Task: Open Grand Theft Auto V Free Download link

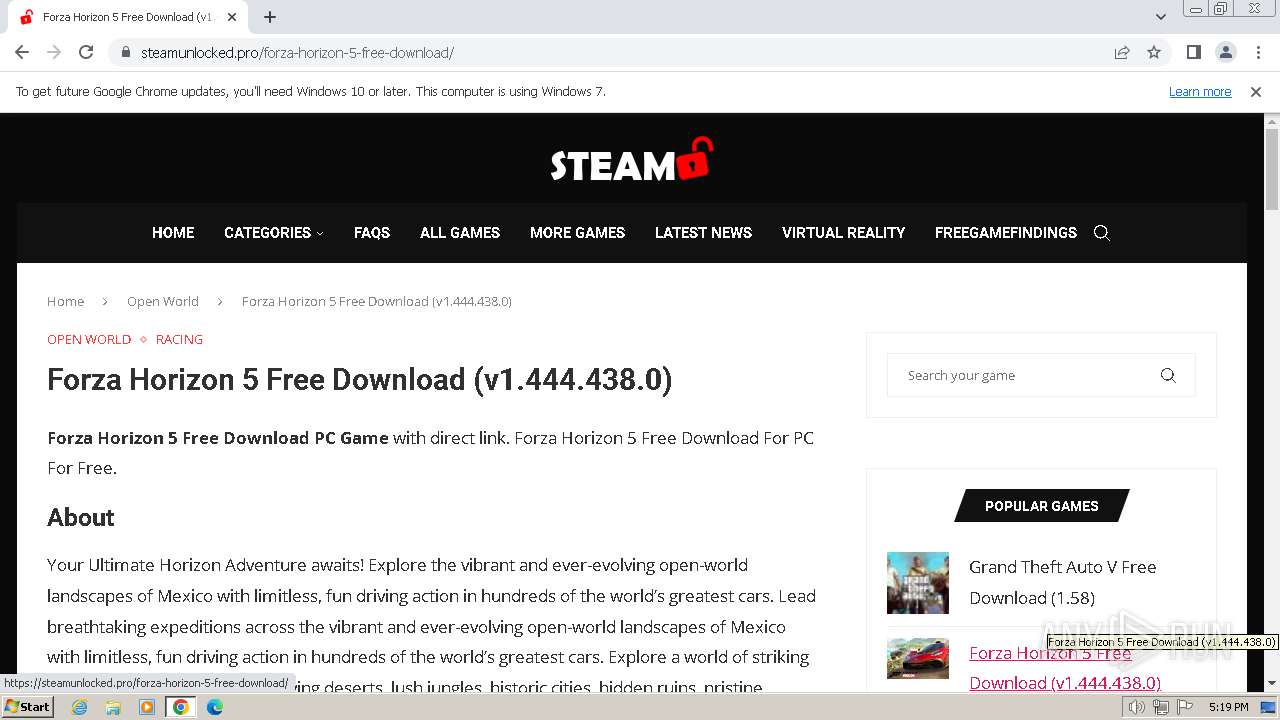Action: click(1062, 582)
